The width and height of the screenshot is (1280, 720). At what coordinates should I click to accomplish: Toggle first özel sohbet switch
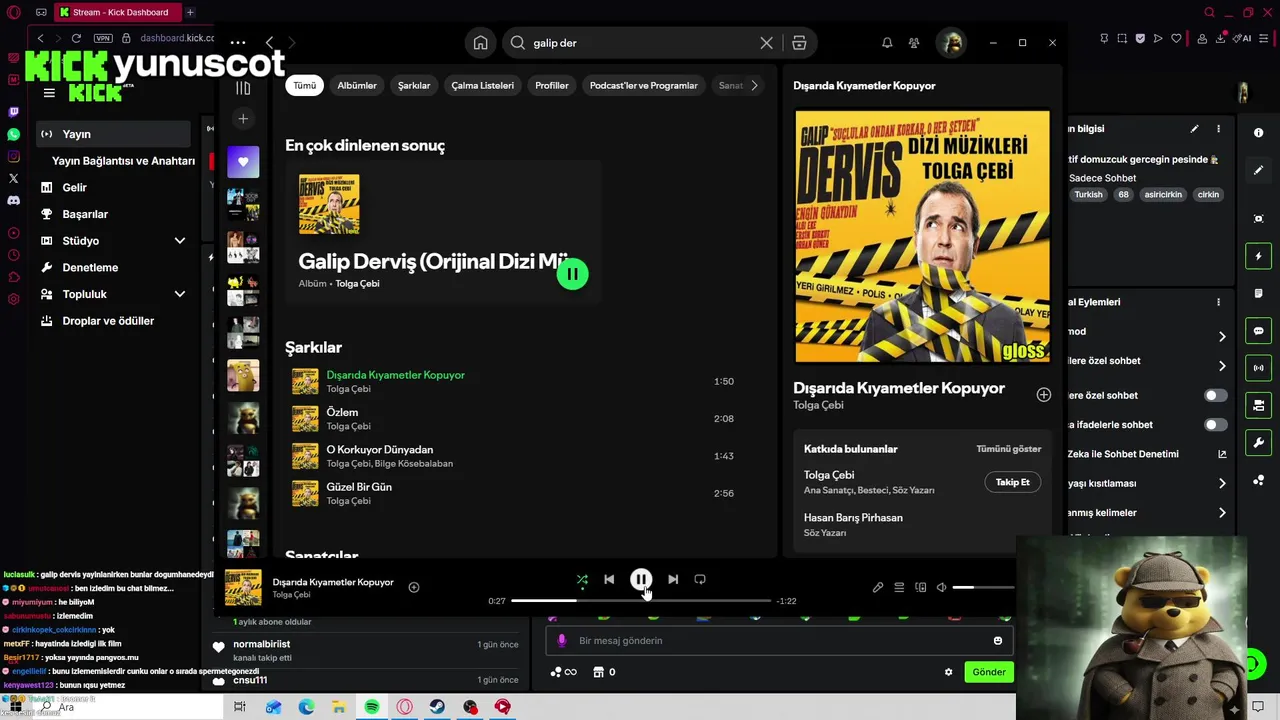[x=1216, y=395]
